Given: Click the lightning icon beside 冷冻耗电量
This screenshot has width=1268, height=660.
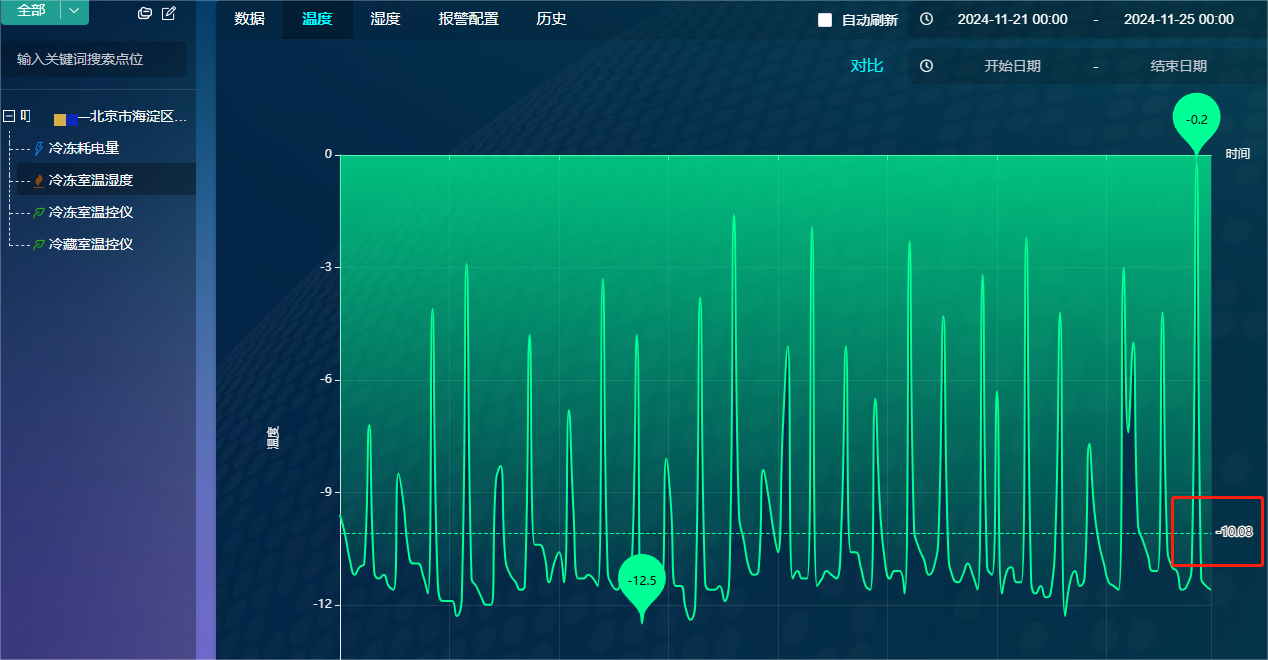Looking at the screenshot, I should tap(39, 148).
